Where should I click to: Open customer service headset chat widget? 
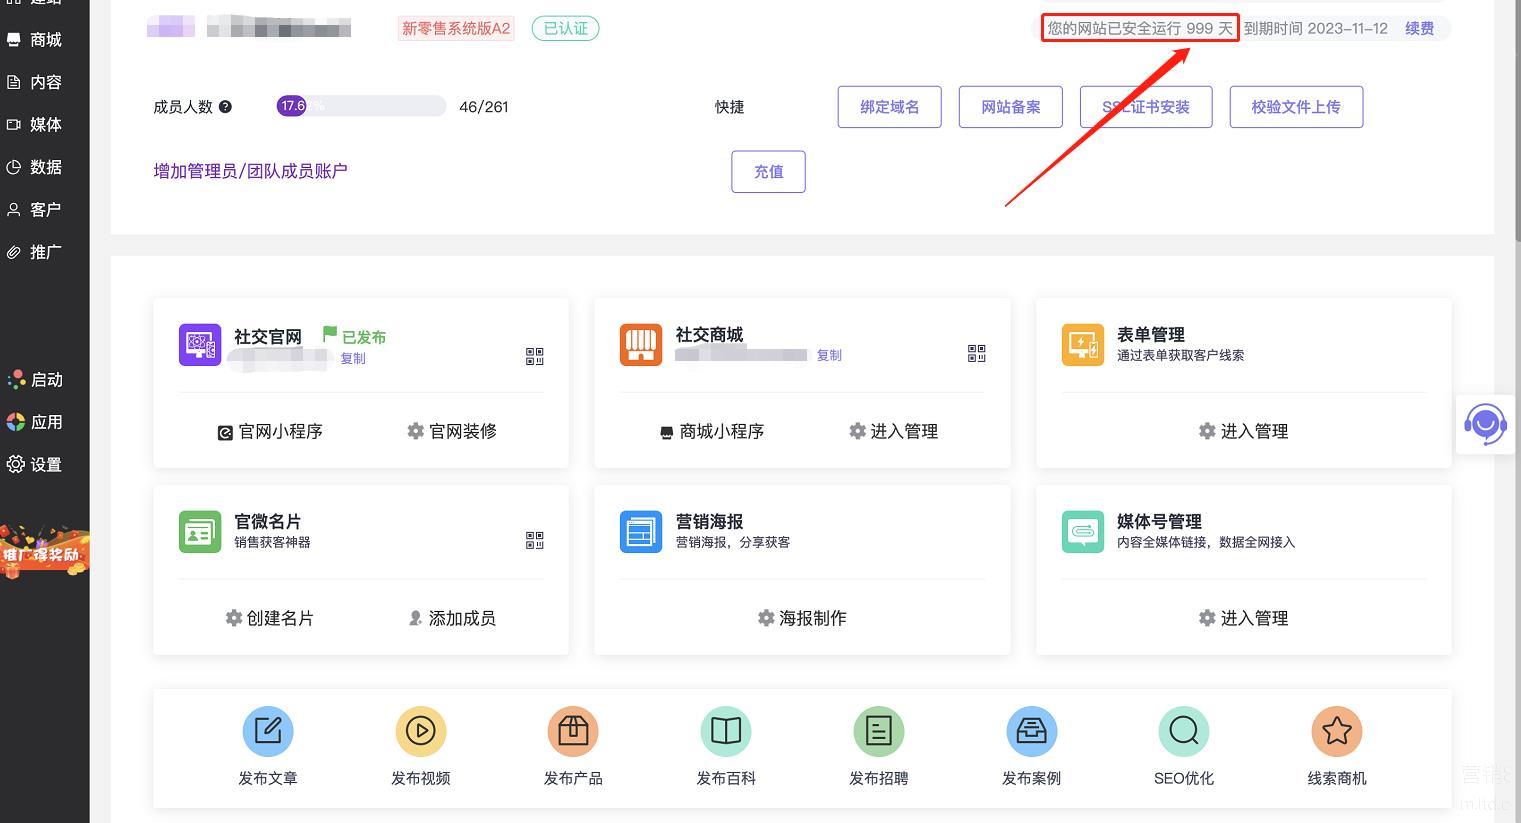(1485, 425)
